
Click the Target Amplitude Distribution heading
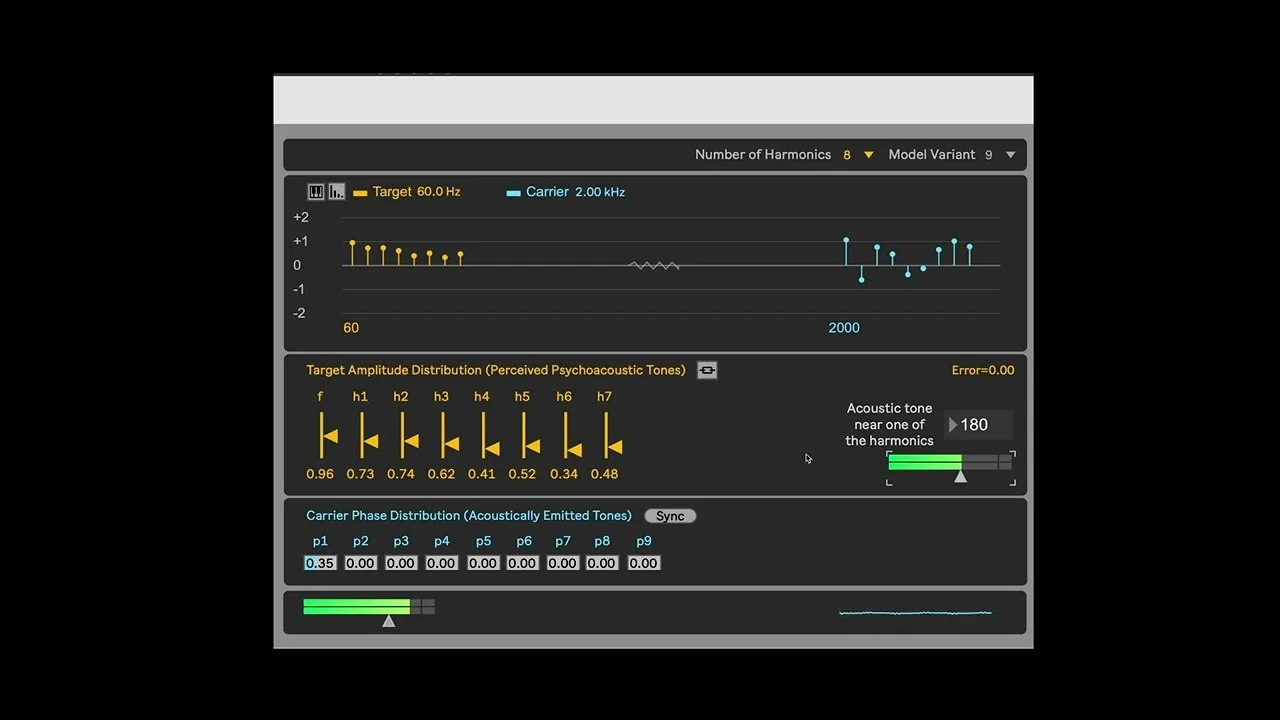pos(496,370)
